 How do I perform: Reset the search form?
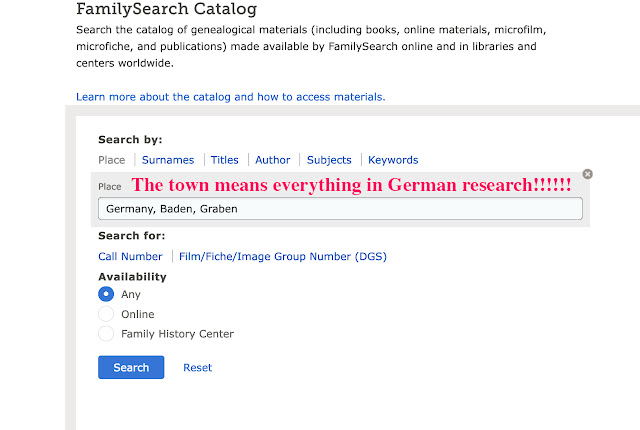[198, 368]
